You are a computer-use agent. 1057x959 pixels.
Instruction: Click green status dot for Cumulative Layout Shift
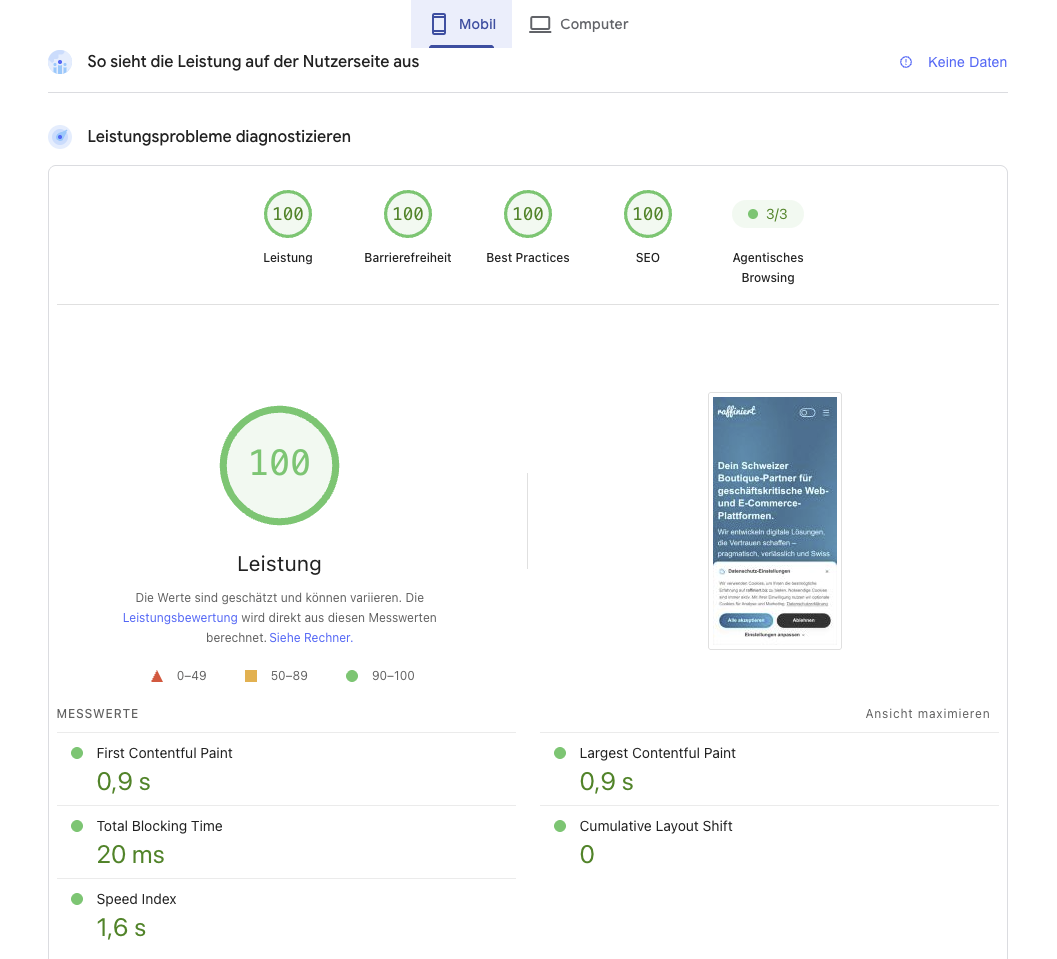coord(560,826)
